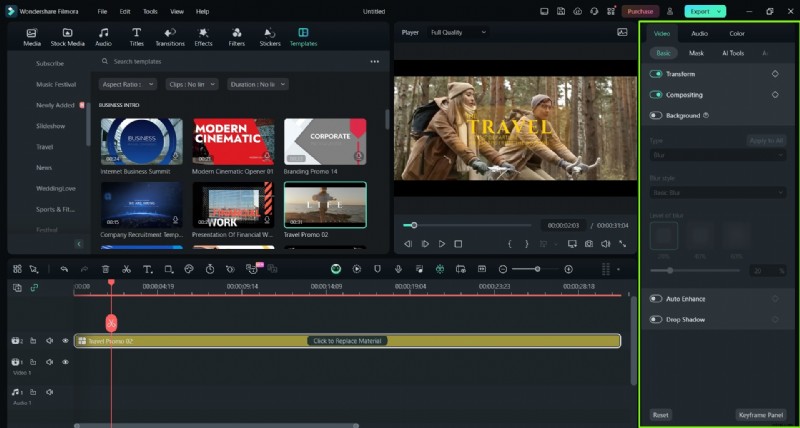Open the File menu
This screenshot has height=428, width=800.
102,11
